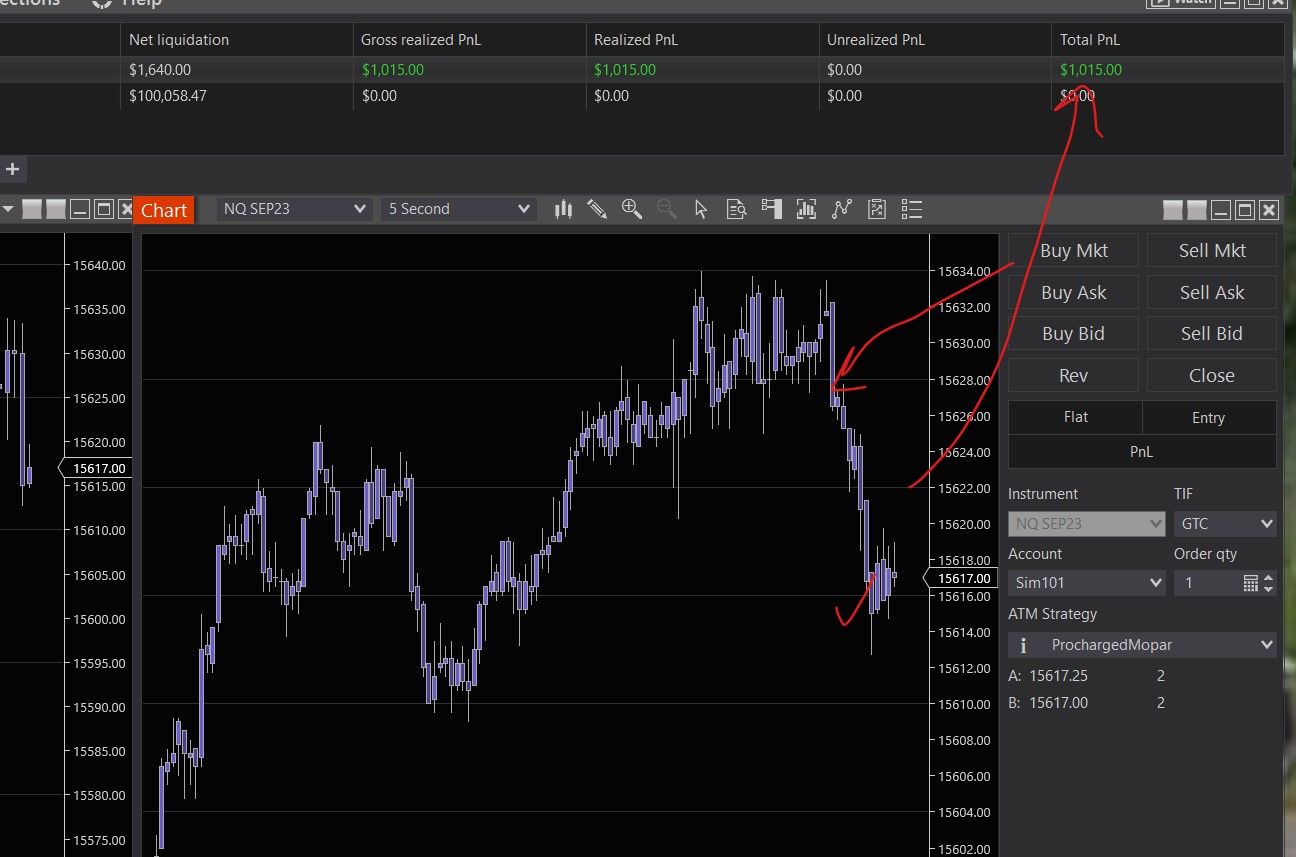Screen dimensions: 1296x857
Task: Add a new tab with plus button
Action: tap(13, 169)
